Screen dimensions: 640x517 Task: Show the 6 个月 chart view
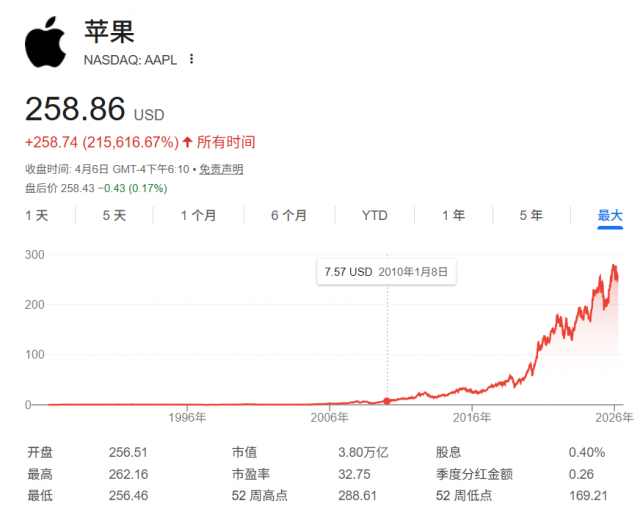(x=288, y=215)
